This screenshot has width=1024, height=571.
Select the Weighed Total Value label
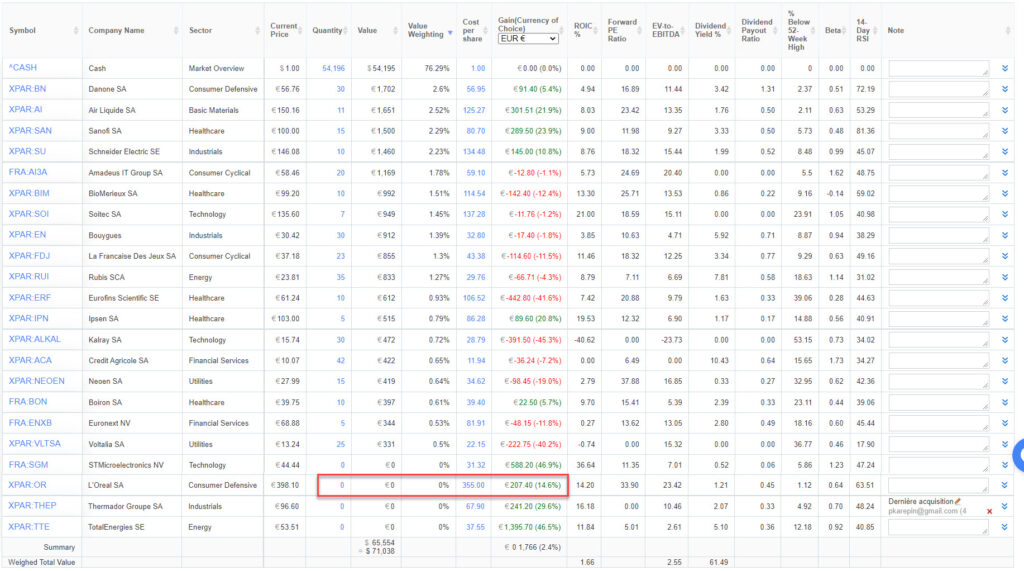41,563
